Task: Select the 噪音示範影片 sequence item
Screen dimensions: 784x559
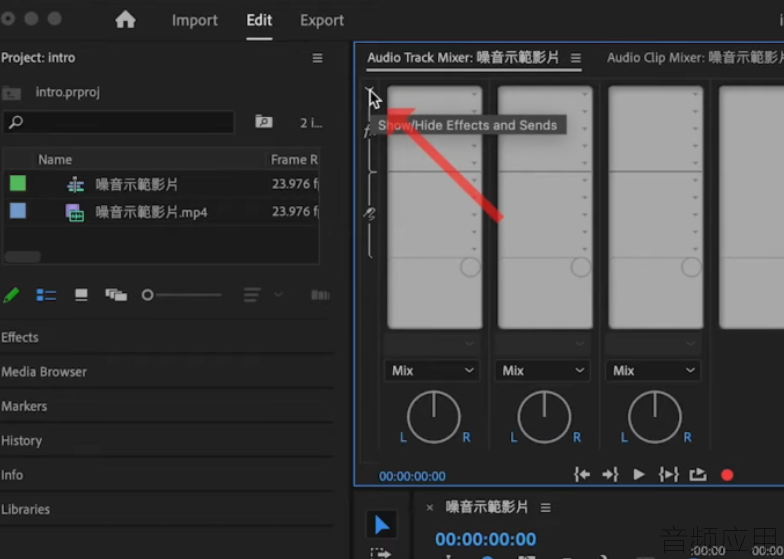Action: point(136,184)
